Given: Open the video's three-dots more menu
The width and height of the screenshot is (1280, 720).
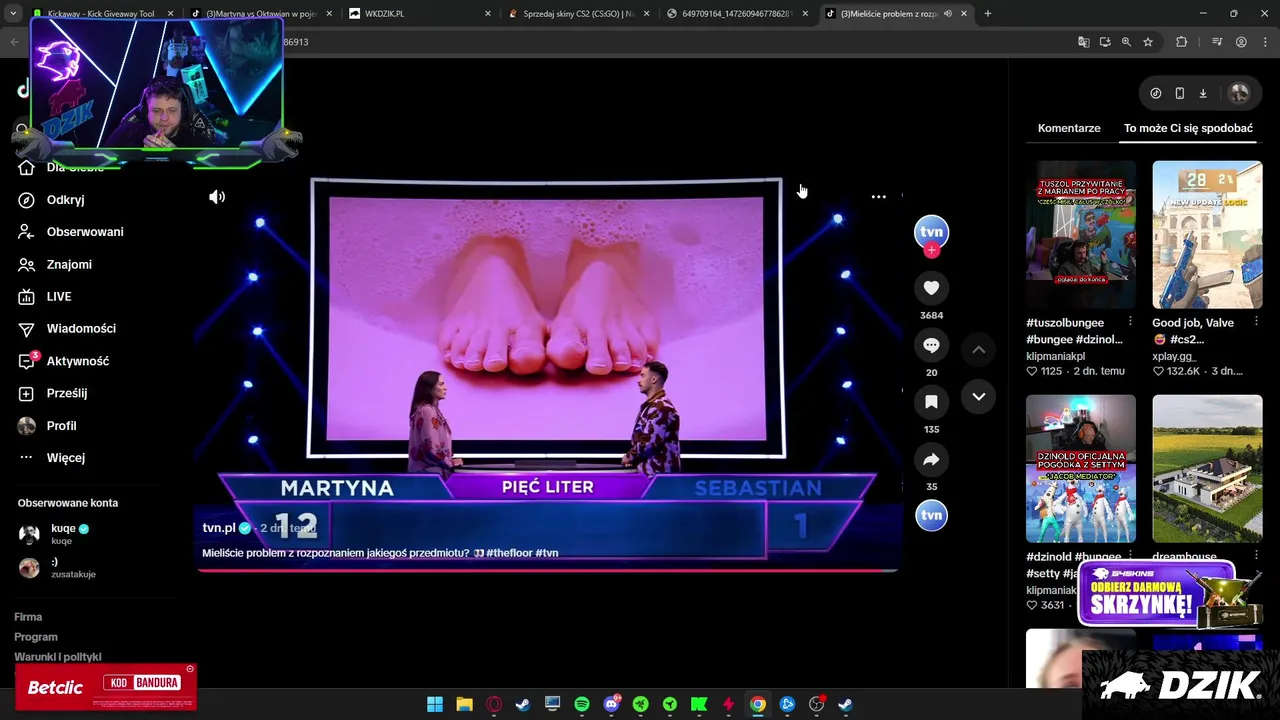Looking at the screenshot, I should click(x=878, y=197).
